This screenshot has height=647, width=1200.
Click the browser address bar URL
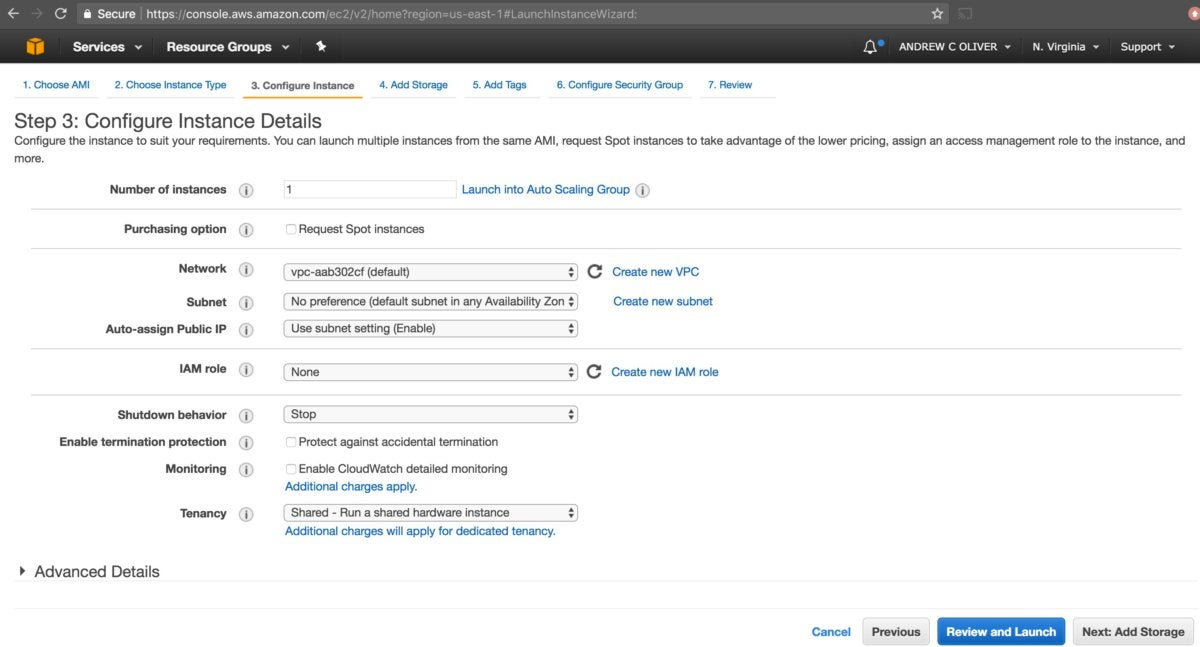[391, 14]
